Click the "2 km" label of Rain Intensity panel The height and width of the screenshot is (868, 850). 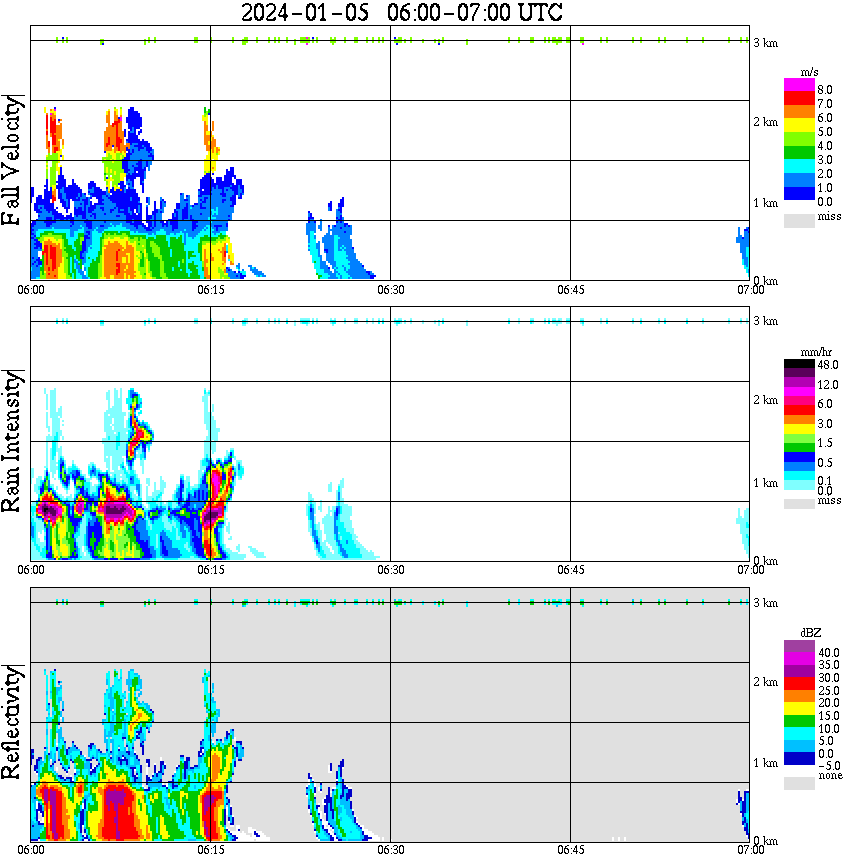[x=766, y=400]
